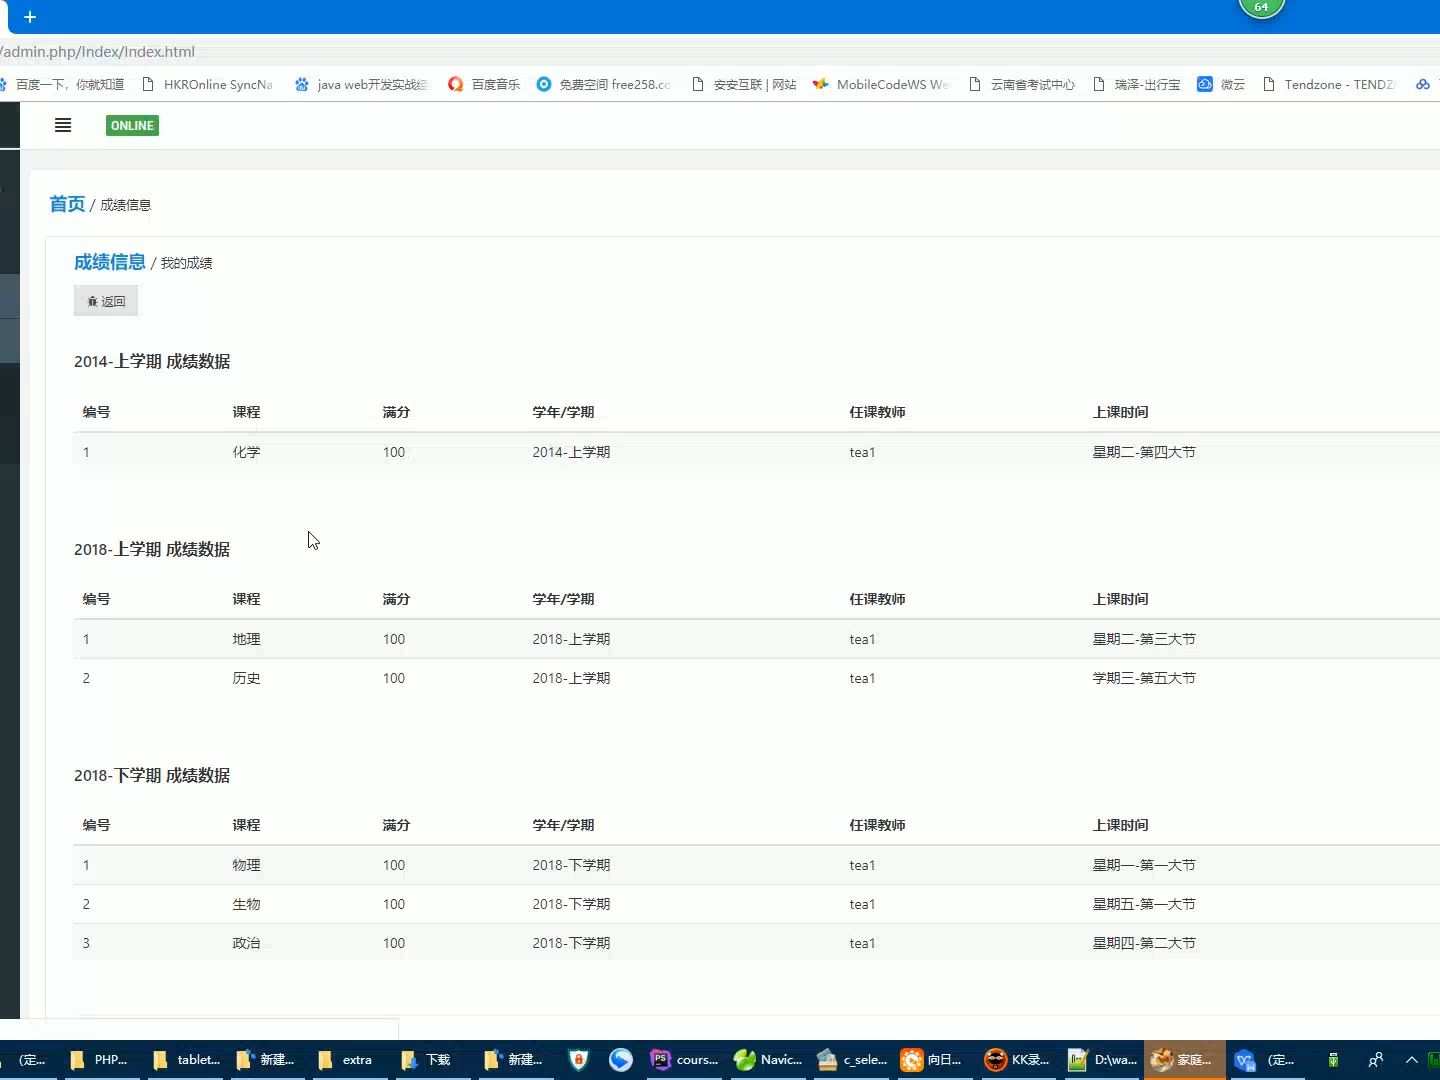Open the 云南省考试中心 bookmark
This screenshot has width=1440, height=1080.
(x=1022, y=84)
